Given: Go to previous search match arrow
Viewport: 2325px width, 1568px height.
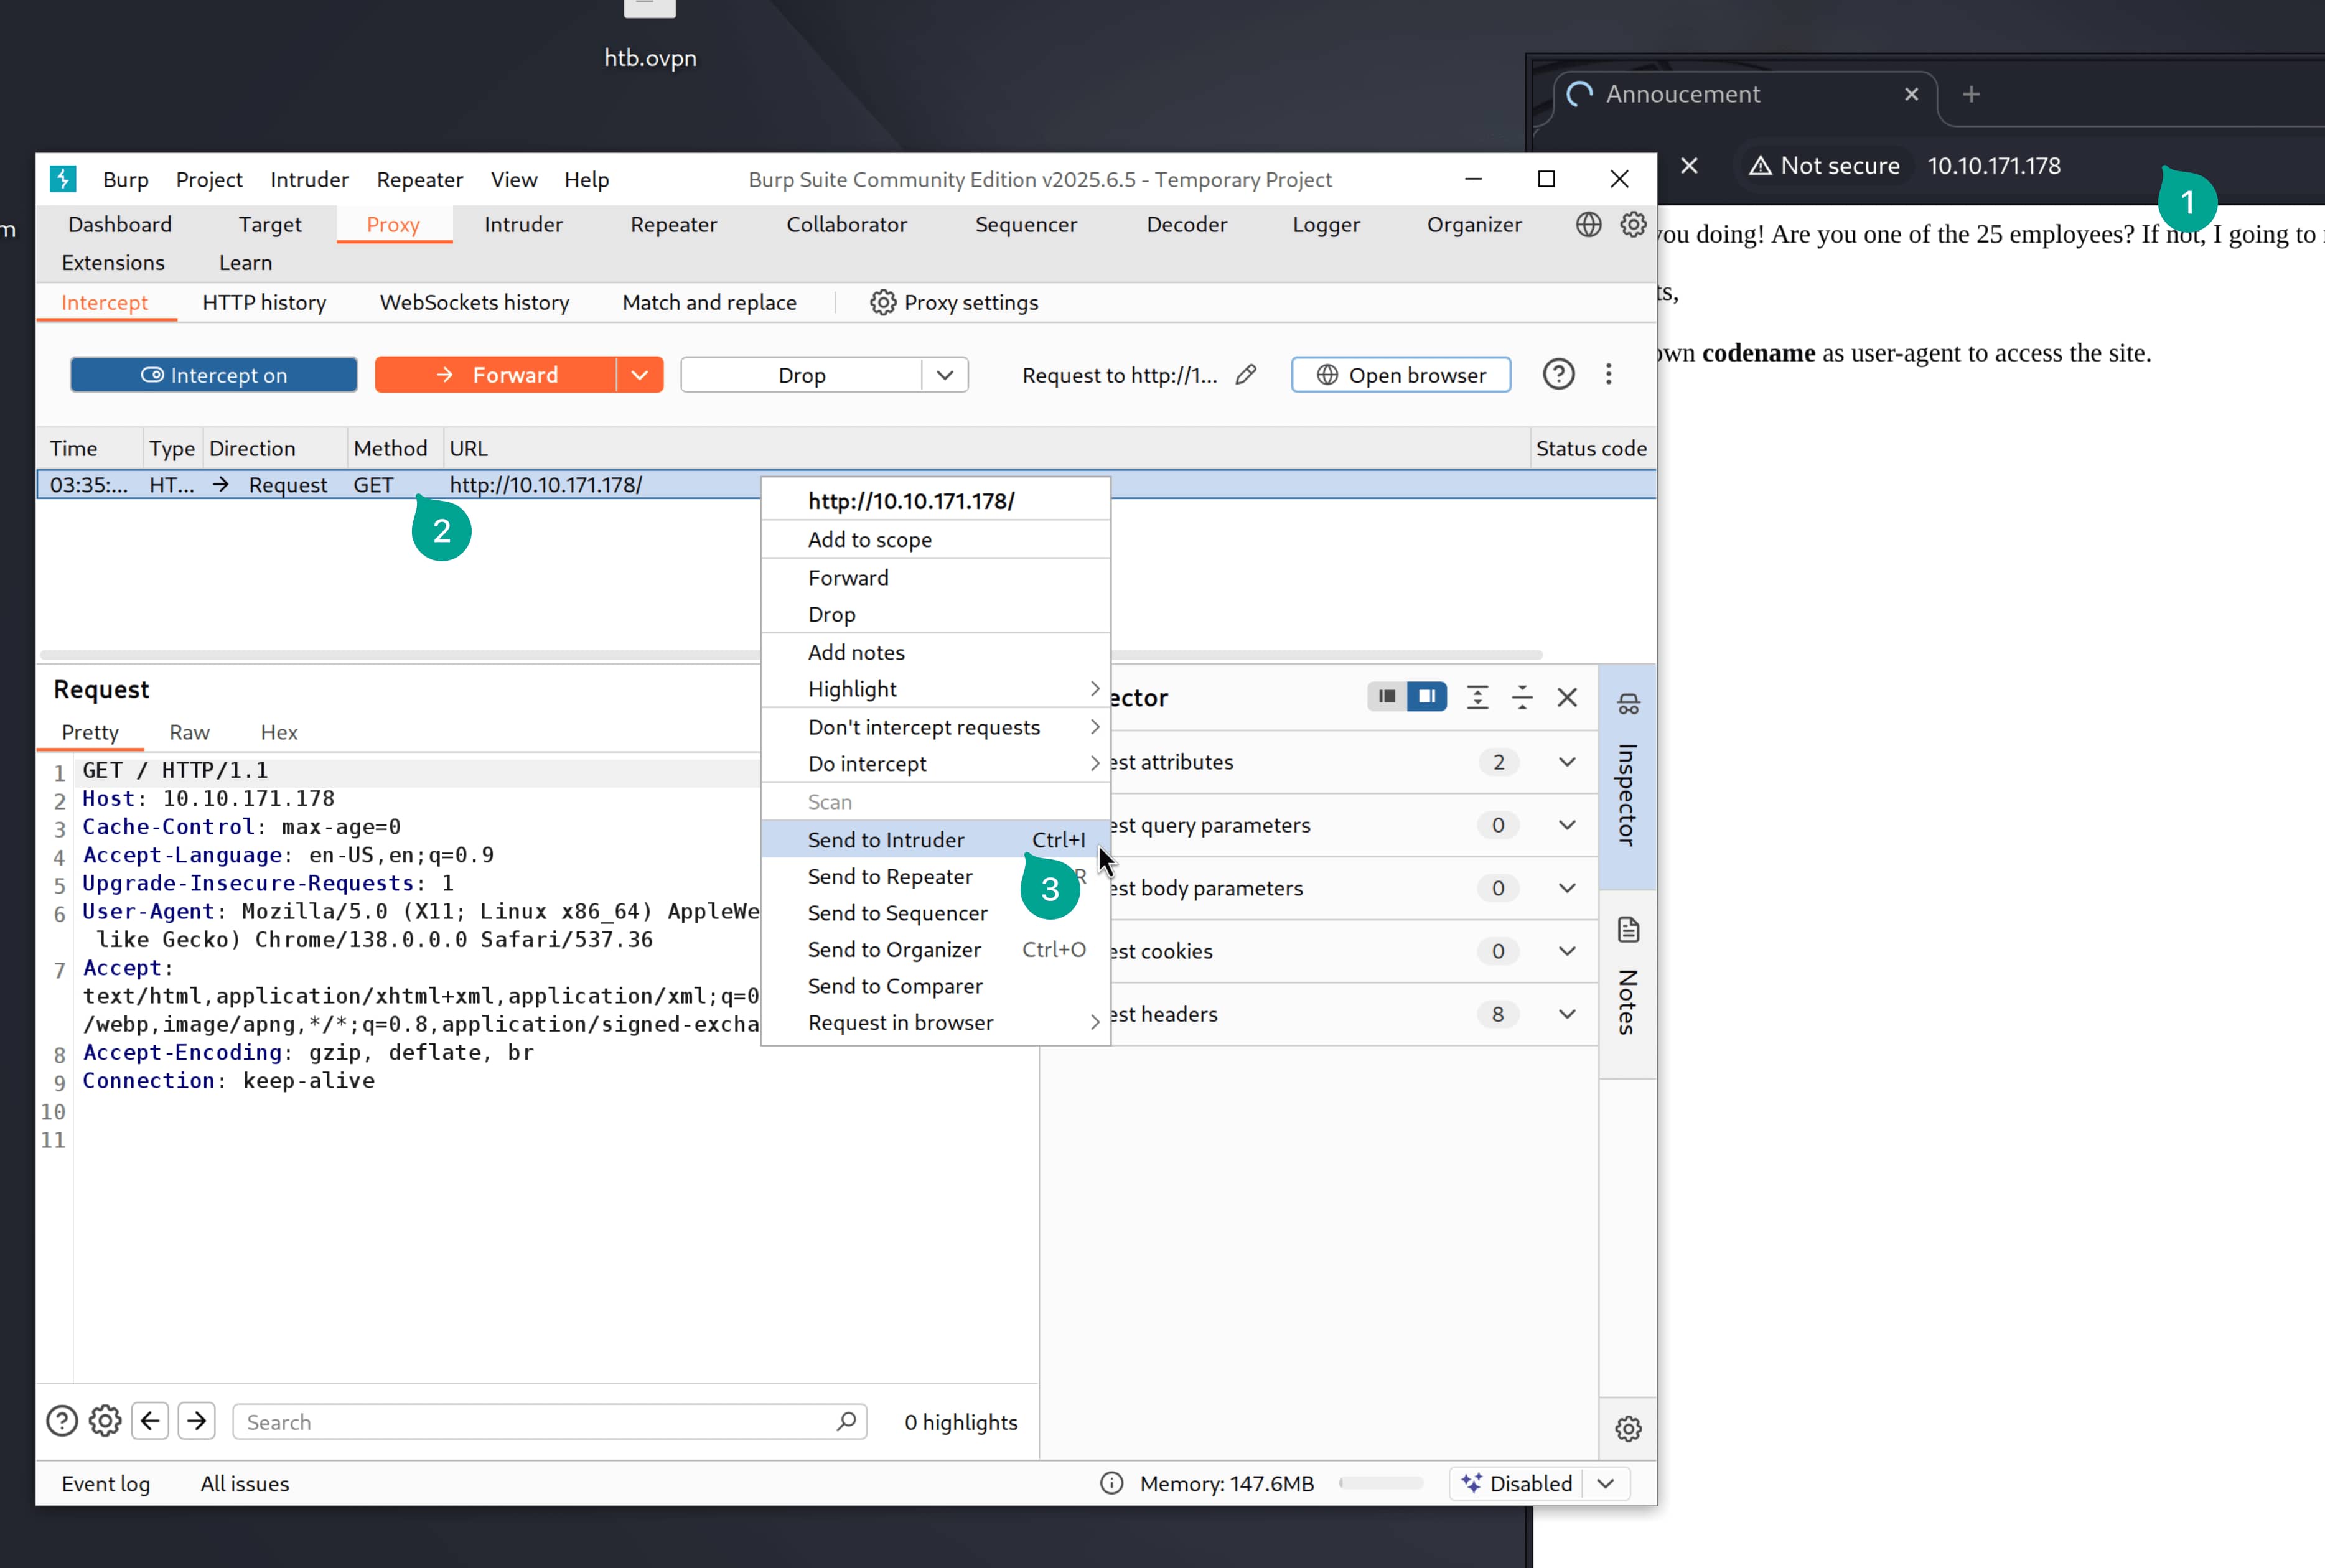Looking at the screenshot, I should pyautogui.click(x=151, y=1421).
